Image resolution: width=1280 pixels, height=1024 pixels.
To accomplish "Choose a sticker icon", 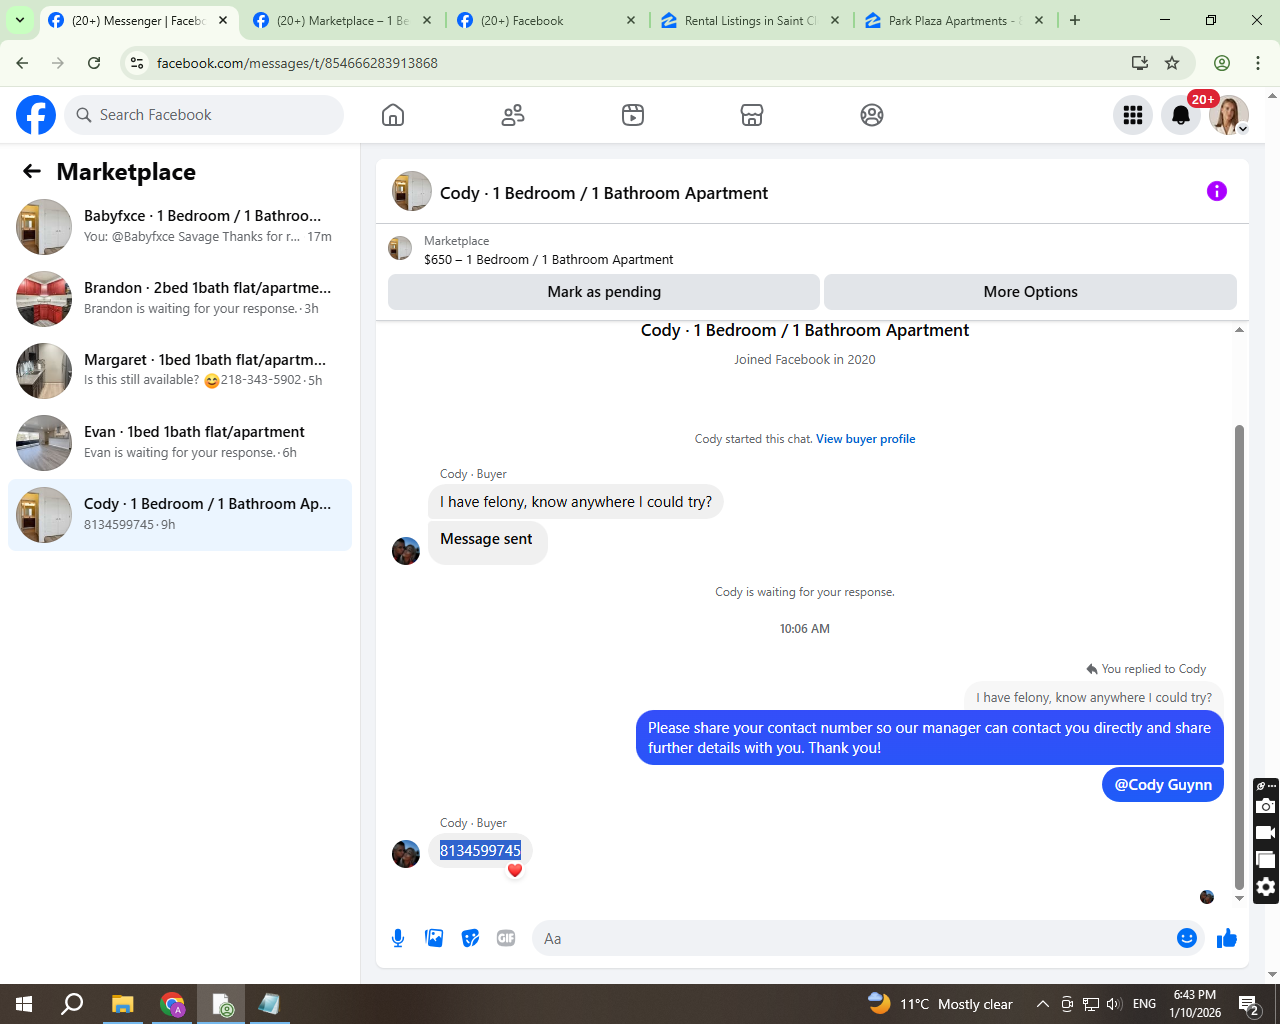I will pyautogui.click(x=470, y=938).
